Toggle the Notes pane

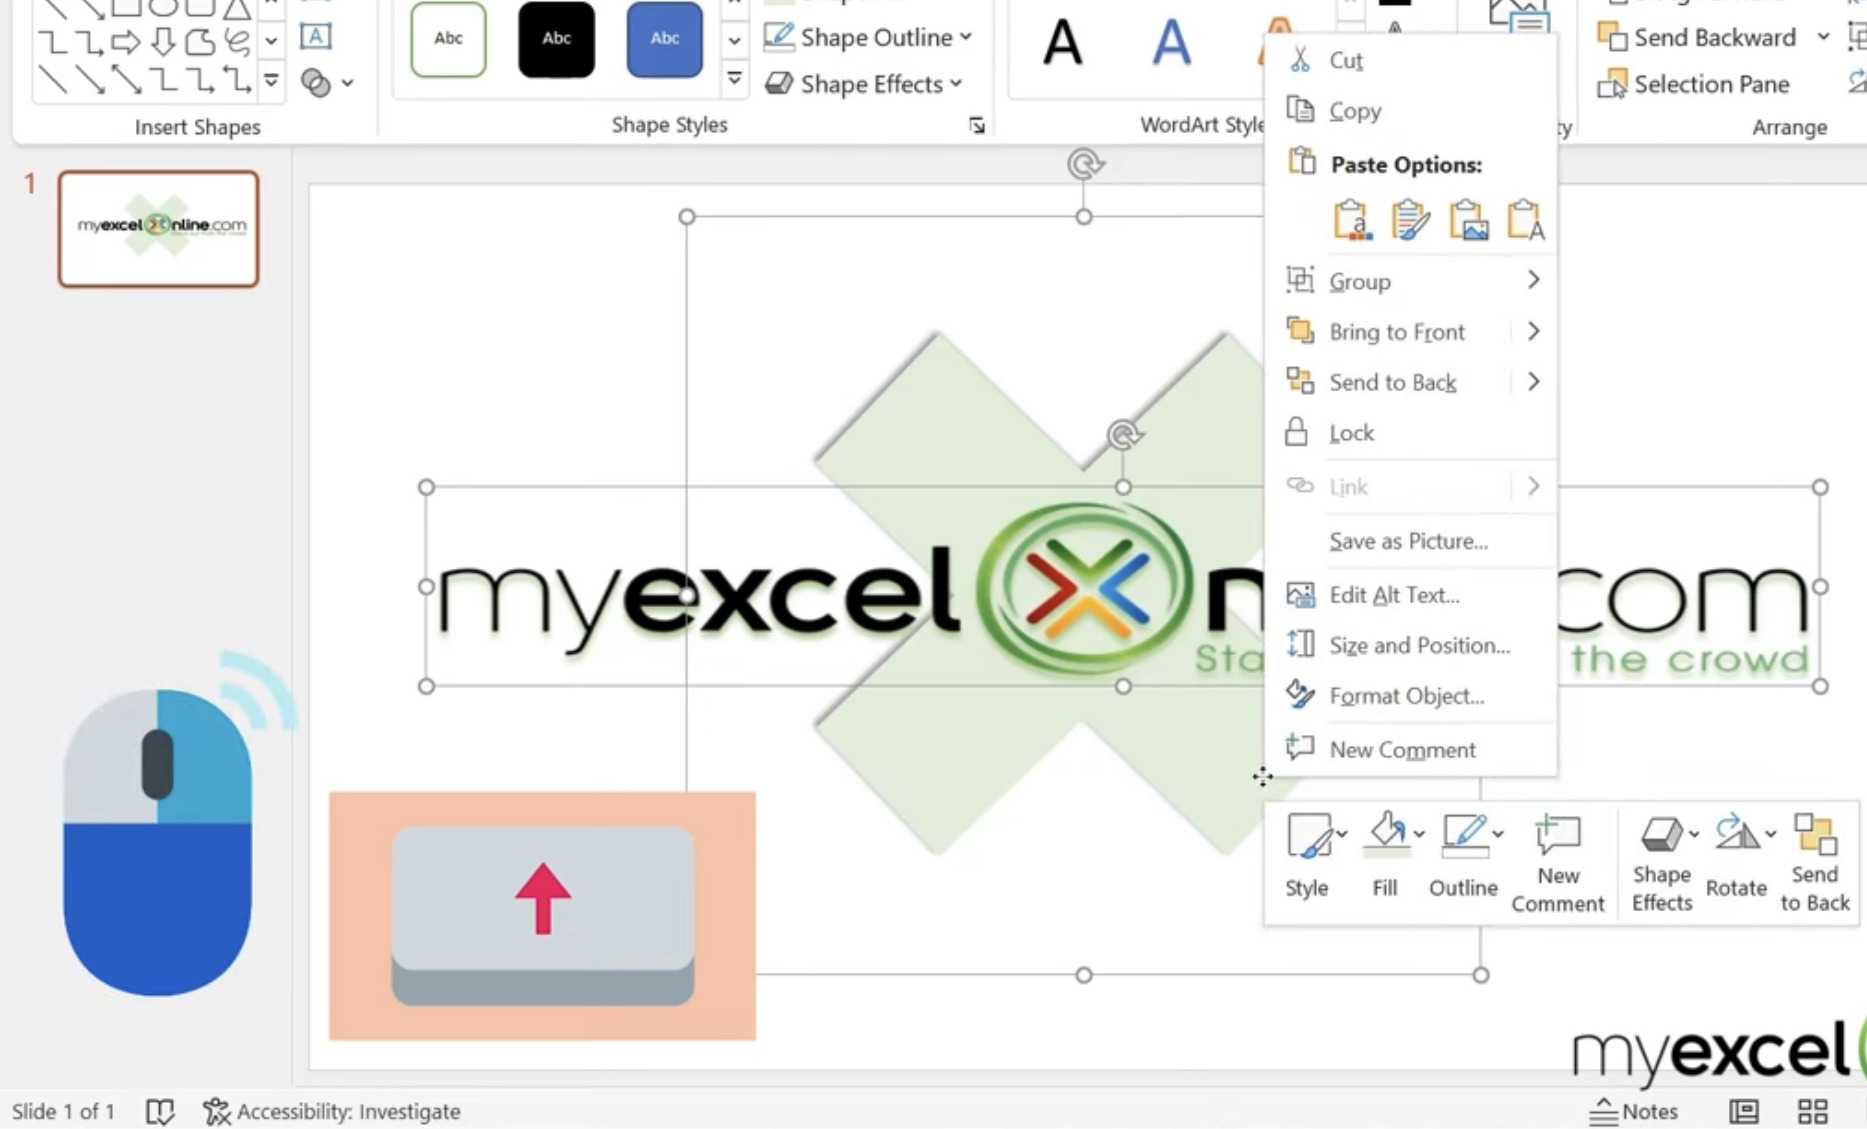click(1634, 1111)
